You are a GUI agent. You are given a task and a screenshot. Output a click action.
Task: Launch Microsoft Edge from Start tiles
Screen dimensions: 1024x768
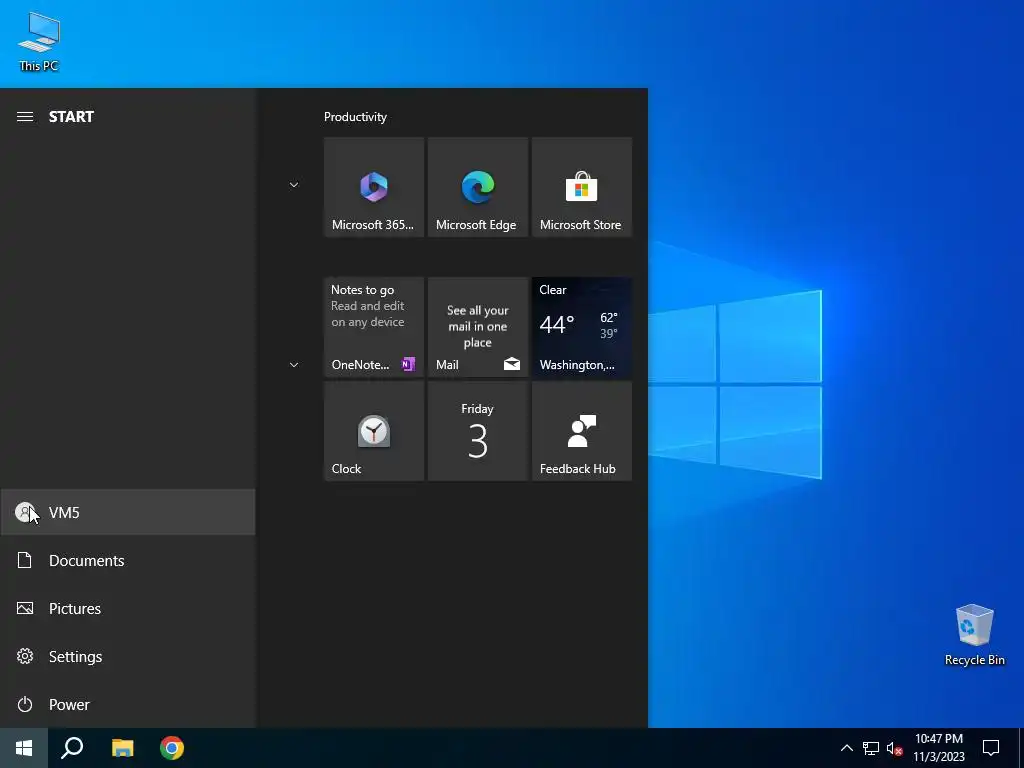pos(477,187)
